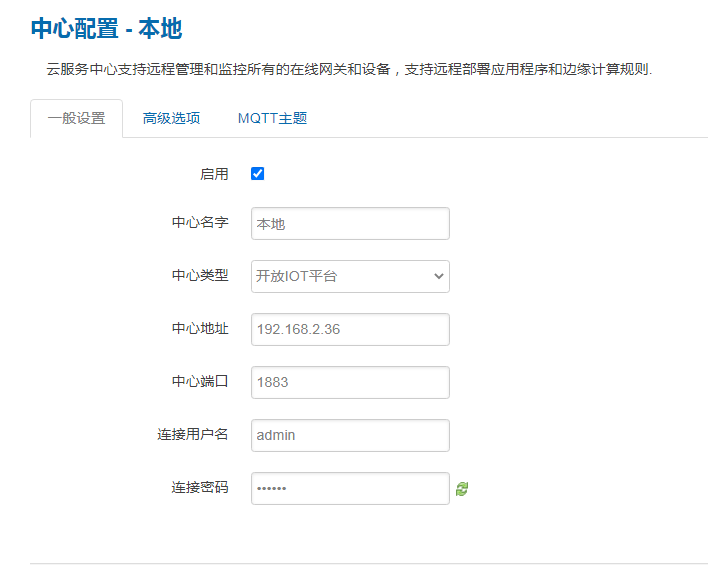Click the green password reveal icon
Viewport: 708px width, 565px height.
[461, 489]
